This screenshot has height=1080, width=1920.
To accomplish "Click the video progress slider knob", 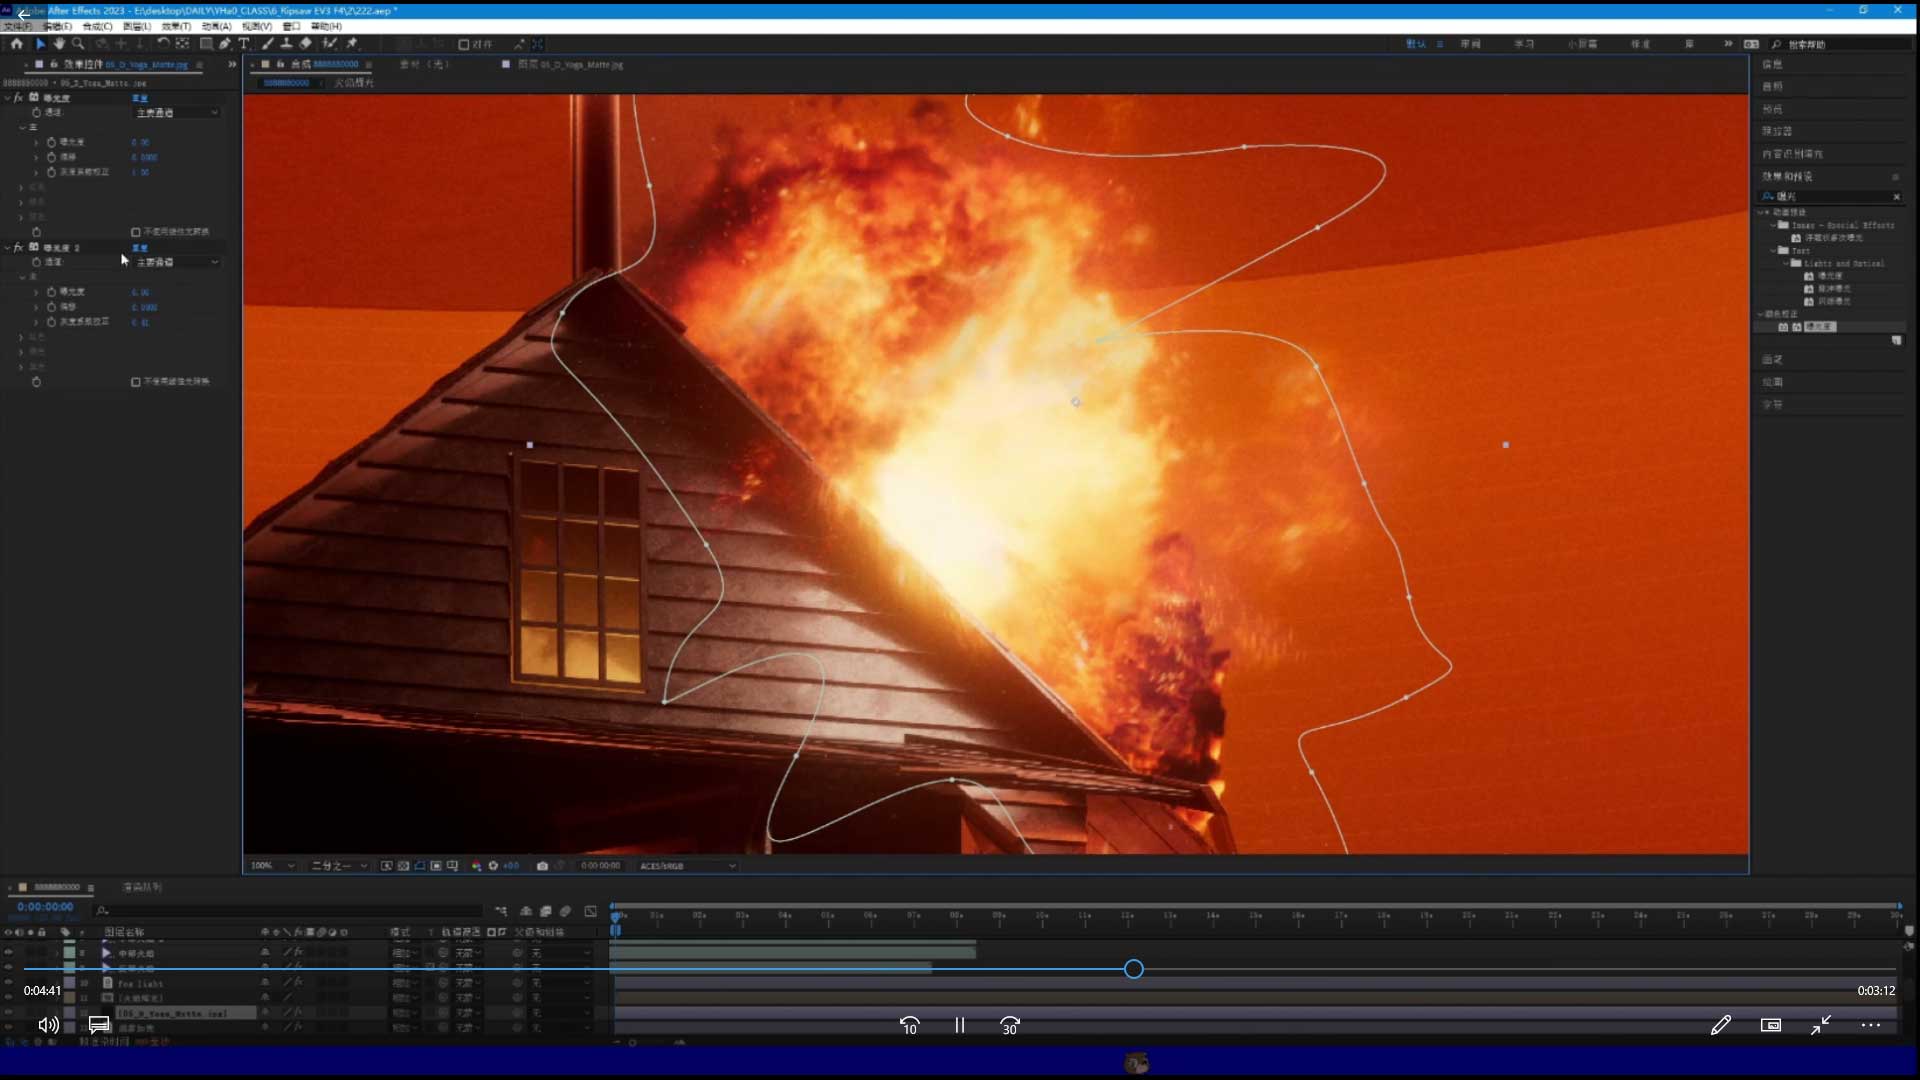I will click(x=1133, y=969).
